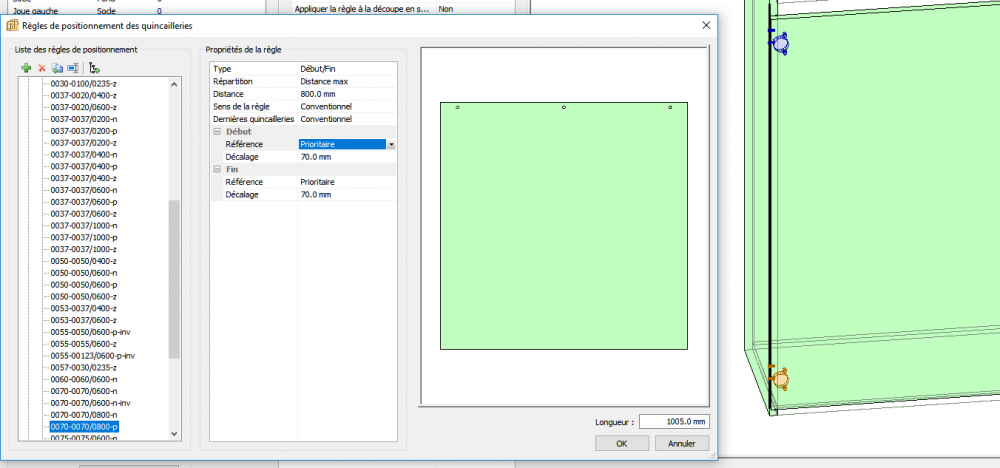Select rule 0050-0050/0600-n
This screenshot has width=1000, height=468.
(84, 273)
